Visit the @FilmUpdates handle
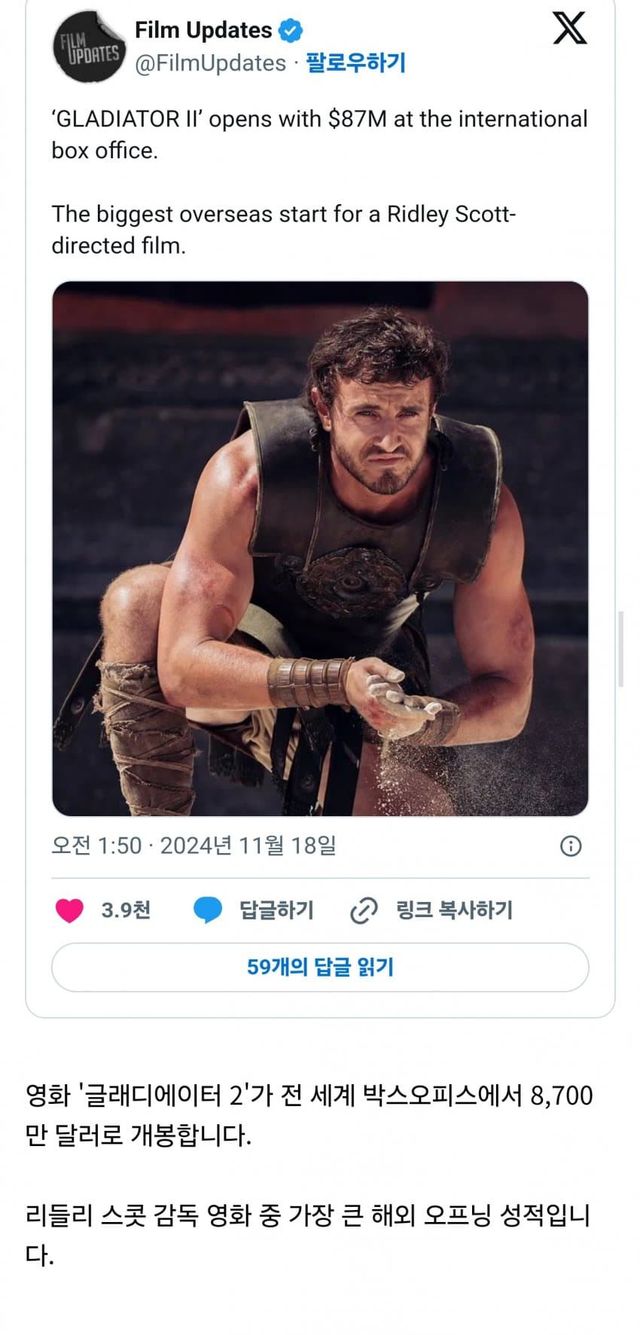Image resolution: width=640 pixels, height=1335 pixels. (210, 63)
